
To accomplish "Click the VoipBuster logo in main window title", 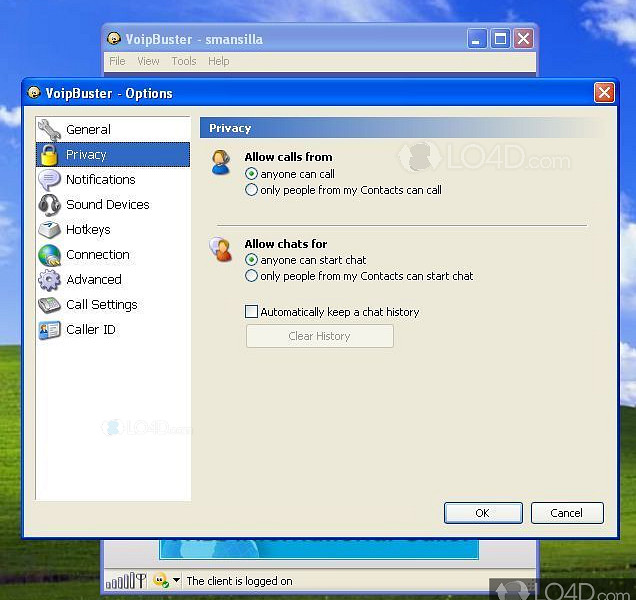I will [x=114, y=39].
